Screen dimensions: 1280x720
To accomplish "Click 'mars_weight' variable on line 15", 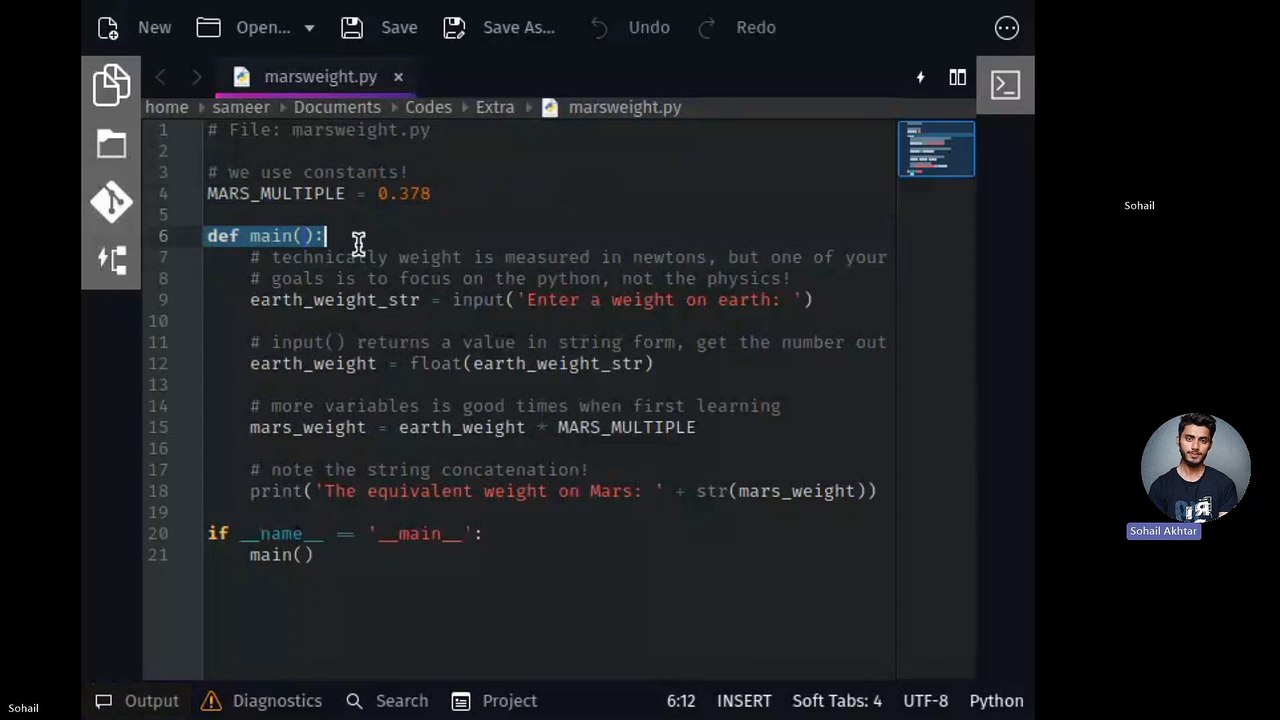I will [x=307, y=428].
